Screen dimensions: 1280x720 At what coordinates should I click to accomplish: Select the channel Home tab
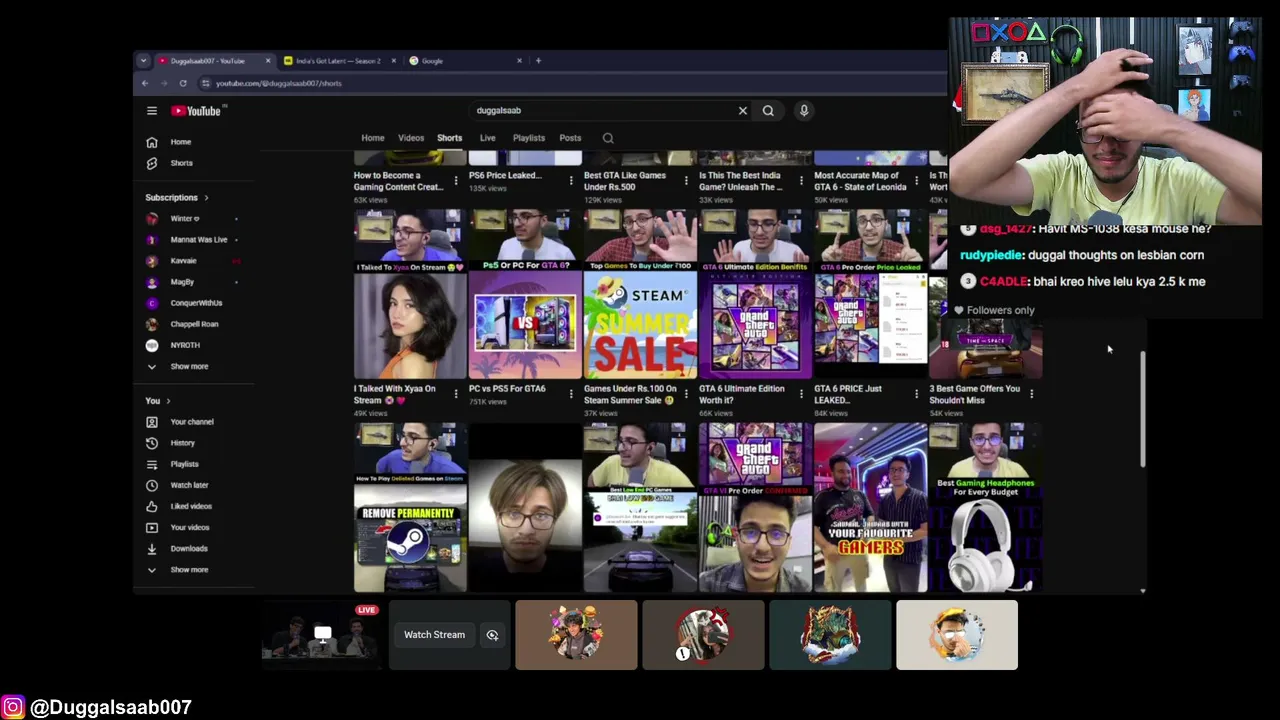tap(373, 138)
